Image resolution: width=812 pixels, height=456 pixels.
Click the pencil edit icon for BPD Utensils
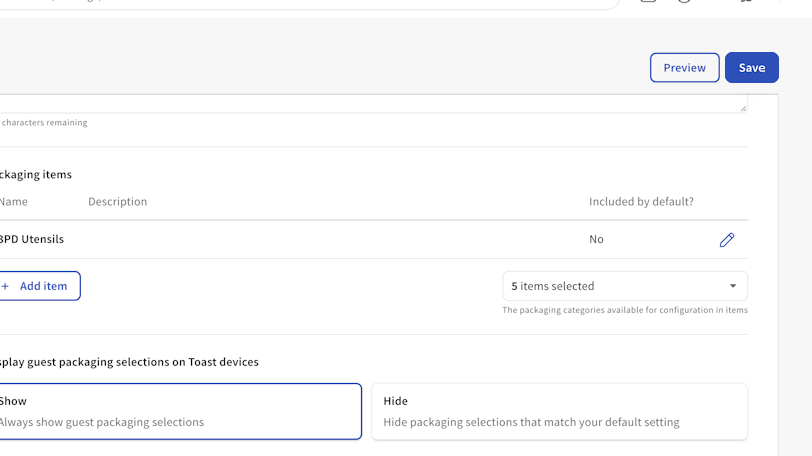pos(727,240)
